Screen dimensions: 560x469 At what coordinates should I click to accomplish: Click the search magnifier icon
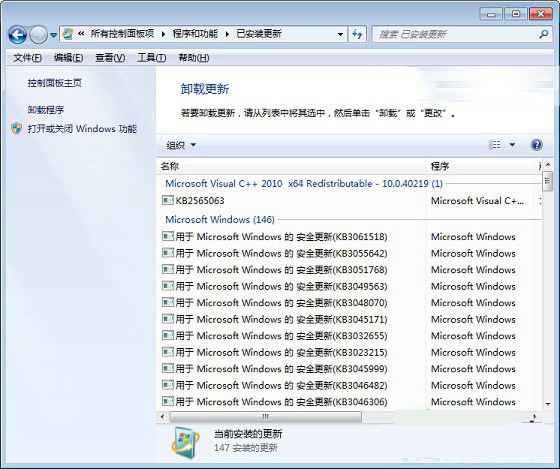tap(543, 34)
